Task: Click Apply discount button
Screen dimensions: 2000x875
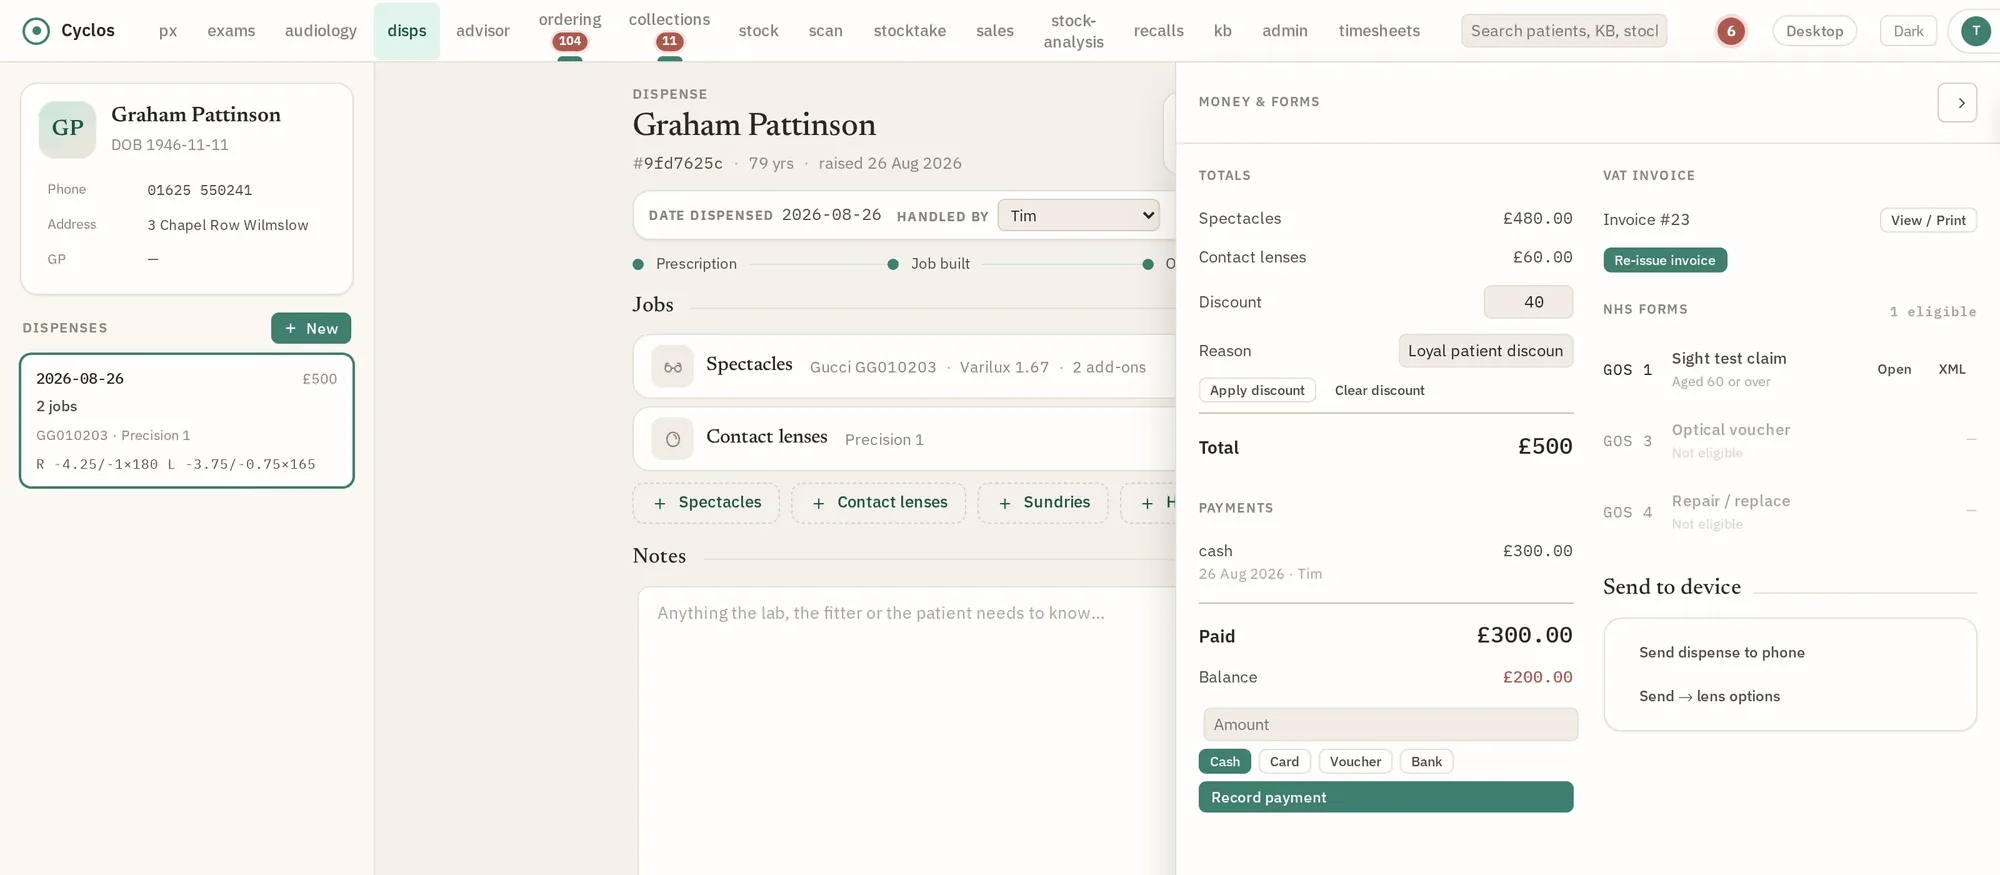Action: tap(1257, 390)
